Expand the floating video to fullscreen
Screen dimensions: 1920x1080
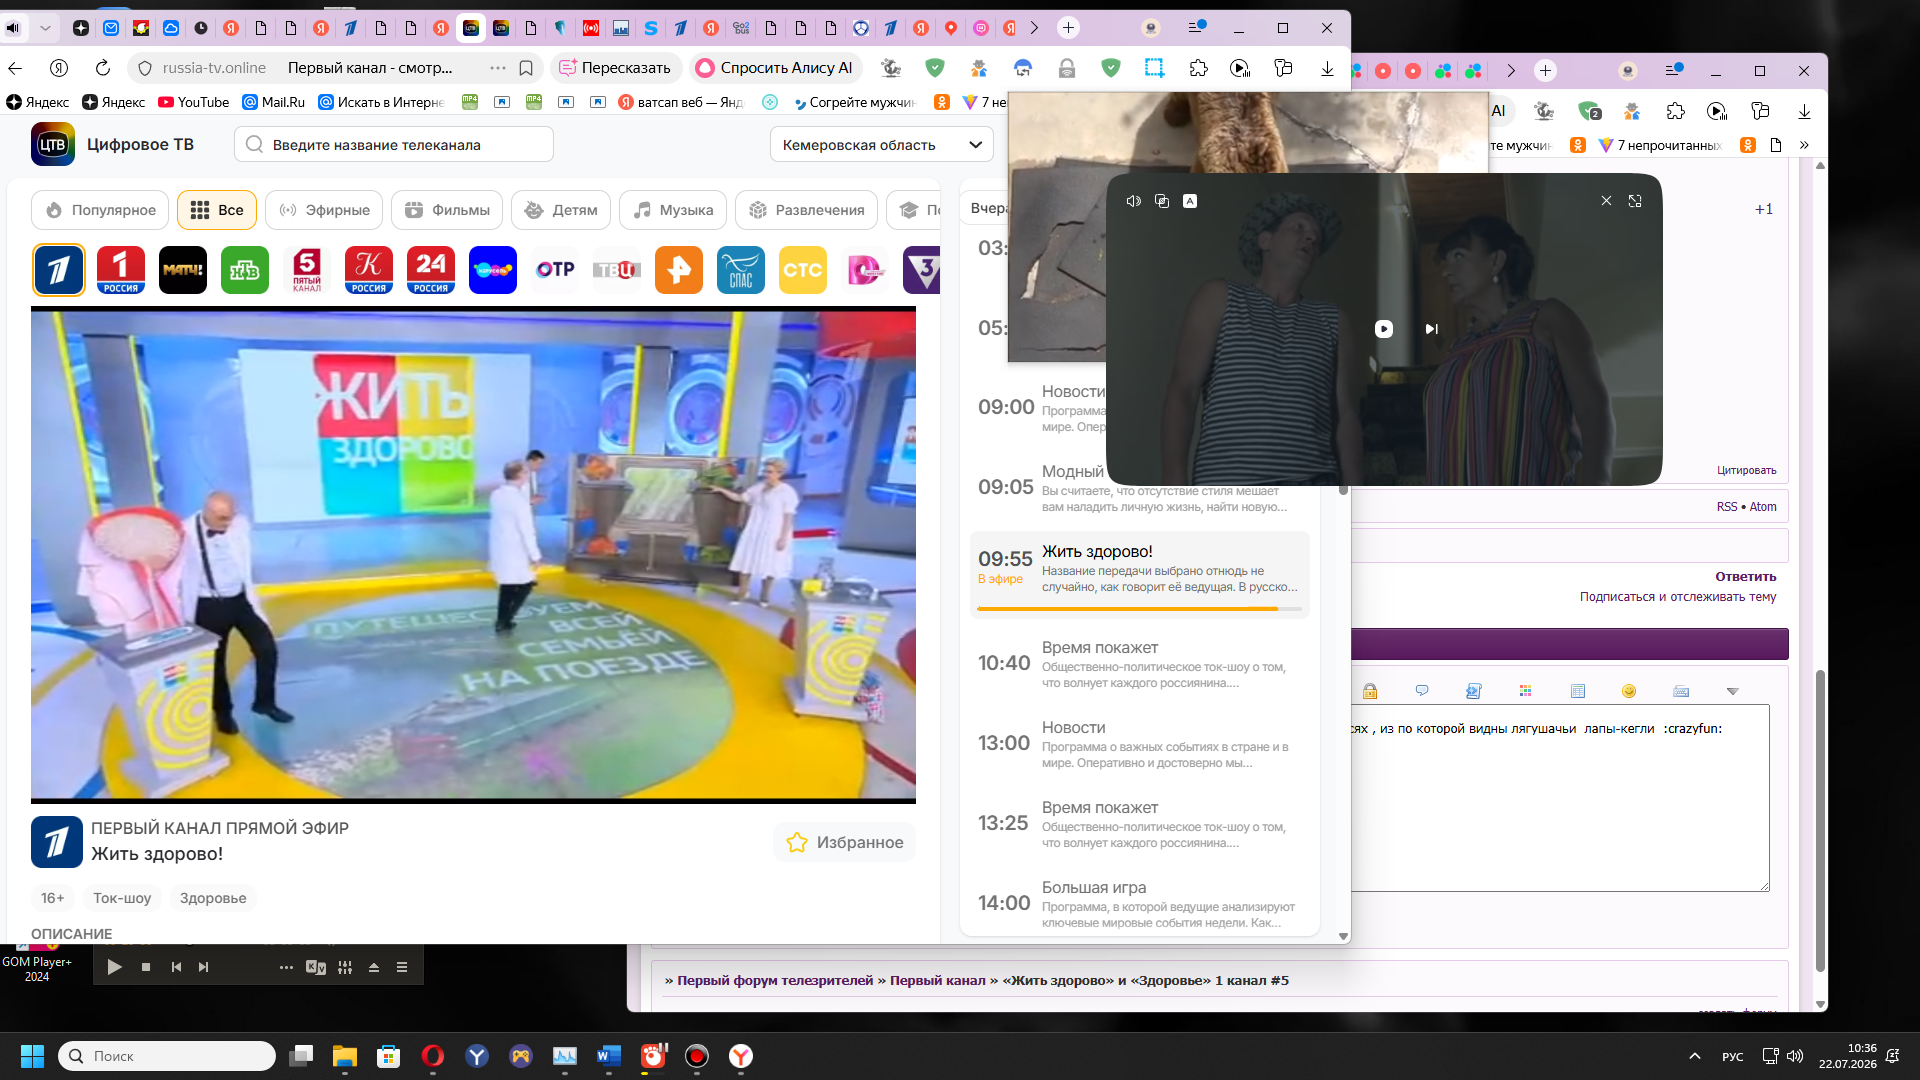(x=1635, y=201)
